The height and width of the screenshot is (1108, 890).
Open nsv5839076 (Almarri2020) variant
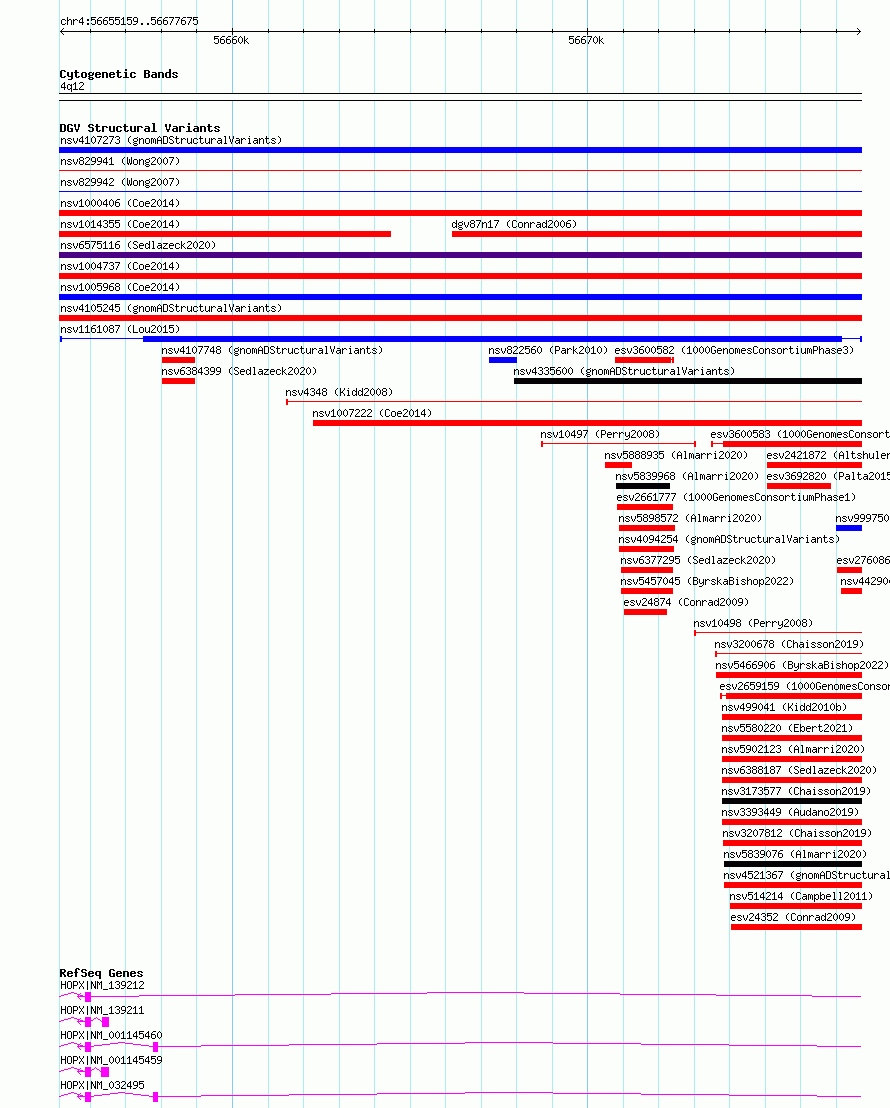click(x=796, y=855)
